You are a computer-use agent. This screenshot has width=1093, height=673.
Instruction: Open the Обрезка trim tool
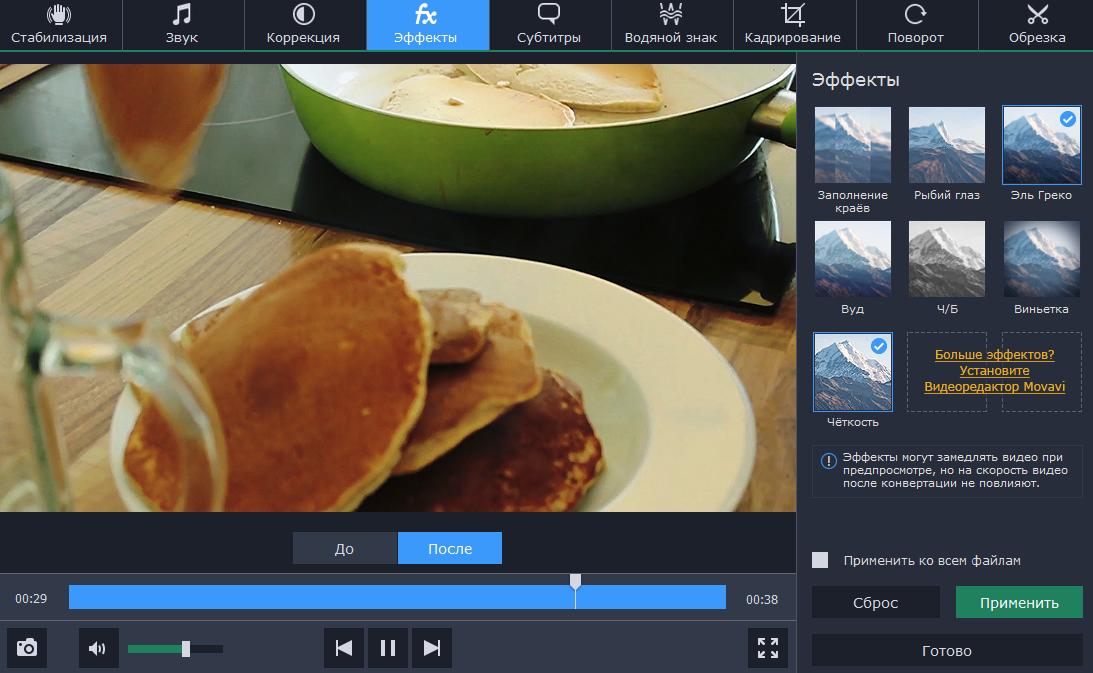(1037, 25)
